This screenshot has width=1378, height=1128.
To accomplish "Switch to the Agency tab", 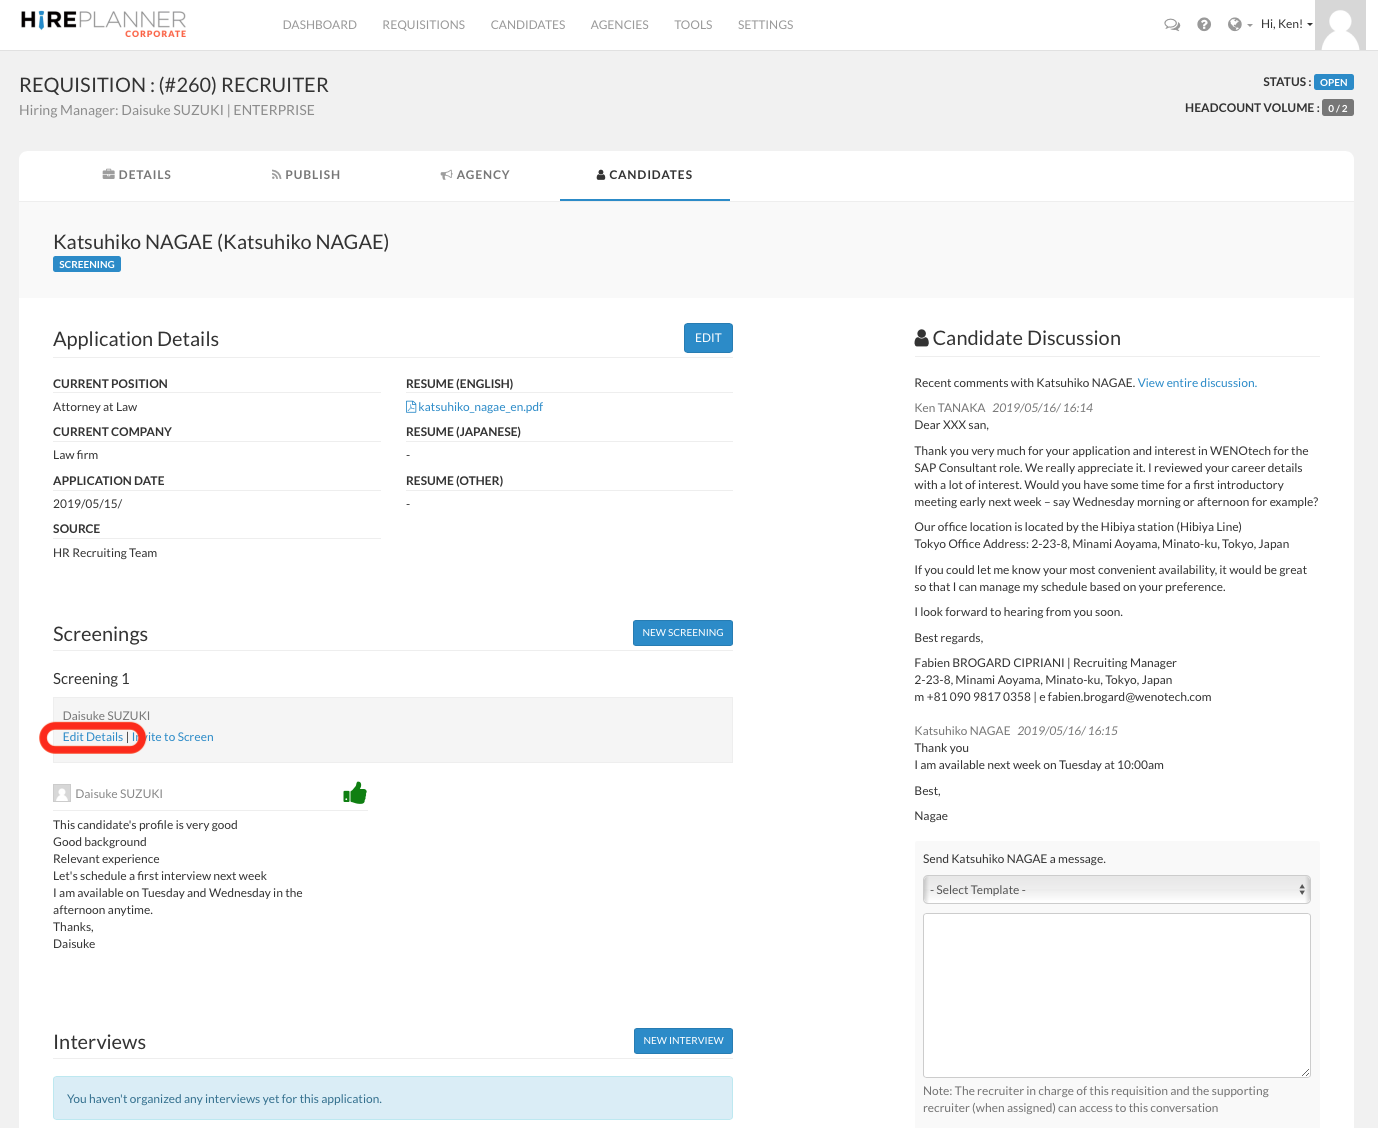I will (475, 175).
